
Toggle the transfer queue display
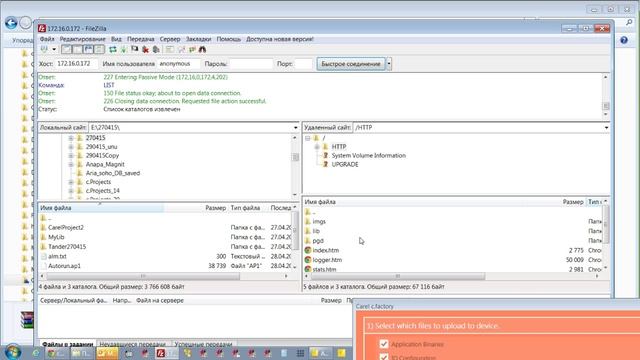tap(99, 49)
